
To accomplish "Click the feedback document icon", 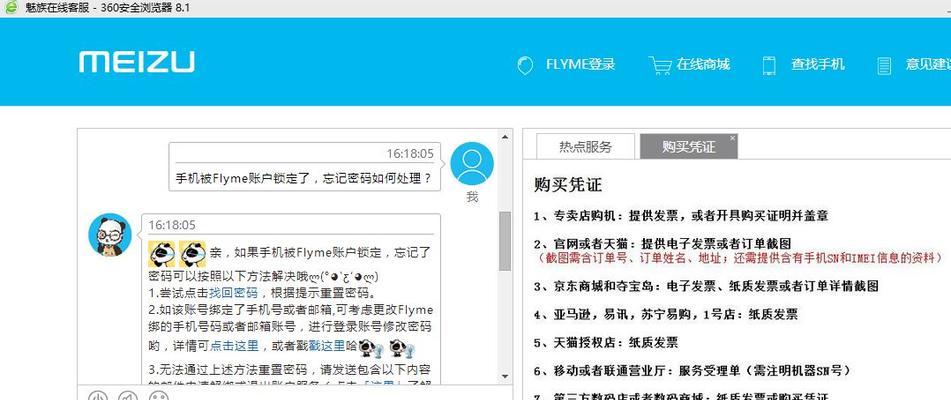I will [884, 65].
